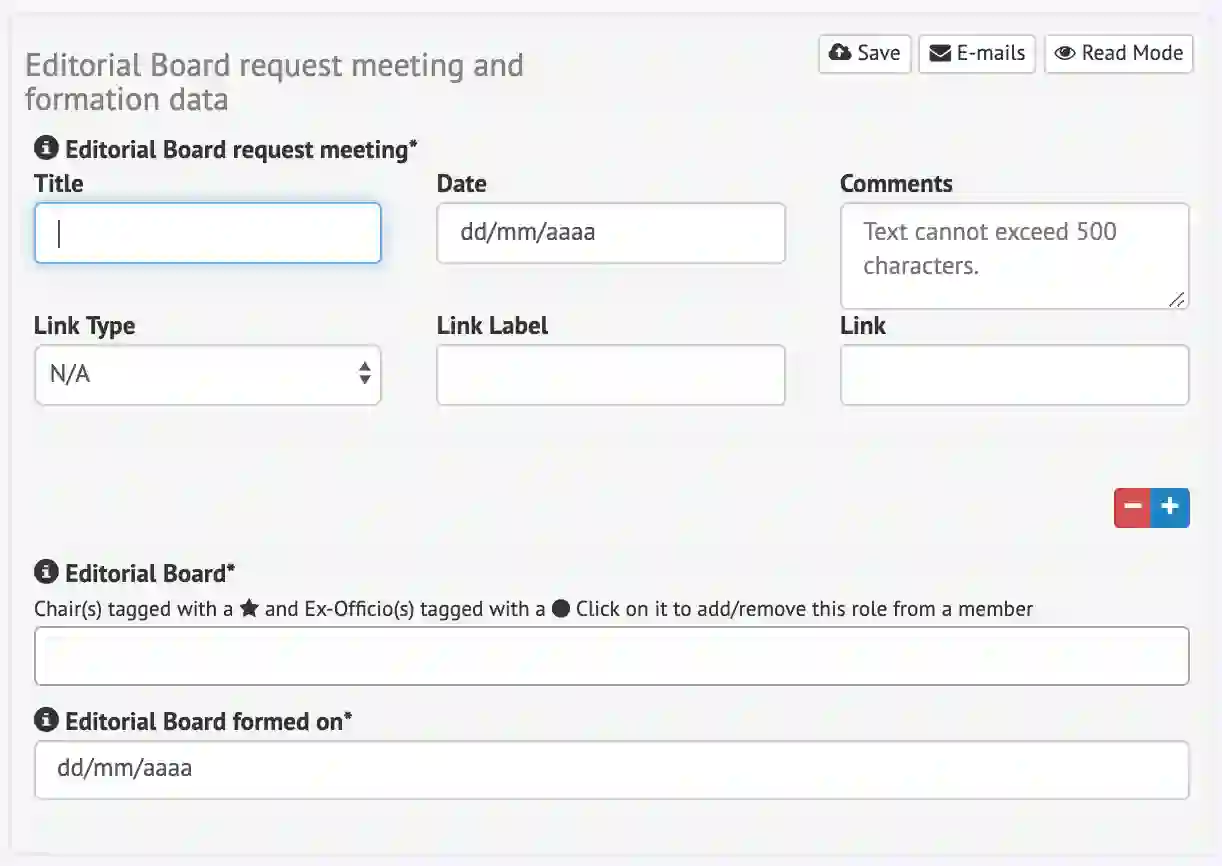
Task: Click the blue plus add-row button
Action: 1170,508
